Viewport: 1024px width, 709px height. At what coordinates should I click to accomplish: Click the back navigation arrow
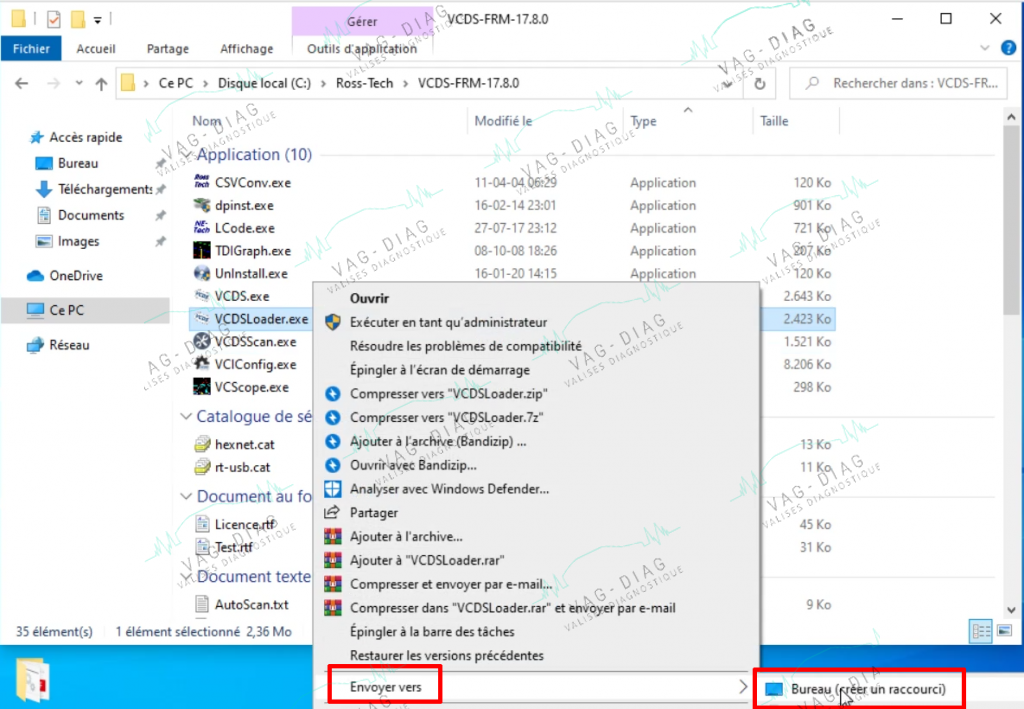point(22,84)
